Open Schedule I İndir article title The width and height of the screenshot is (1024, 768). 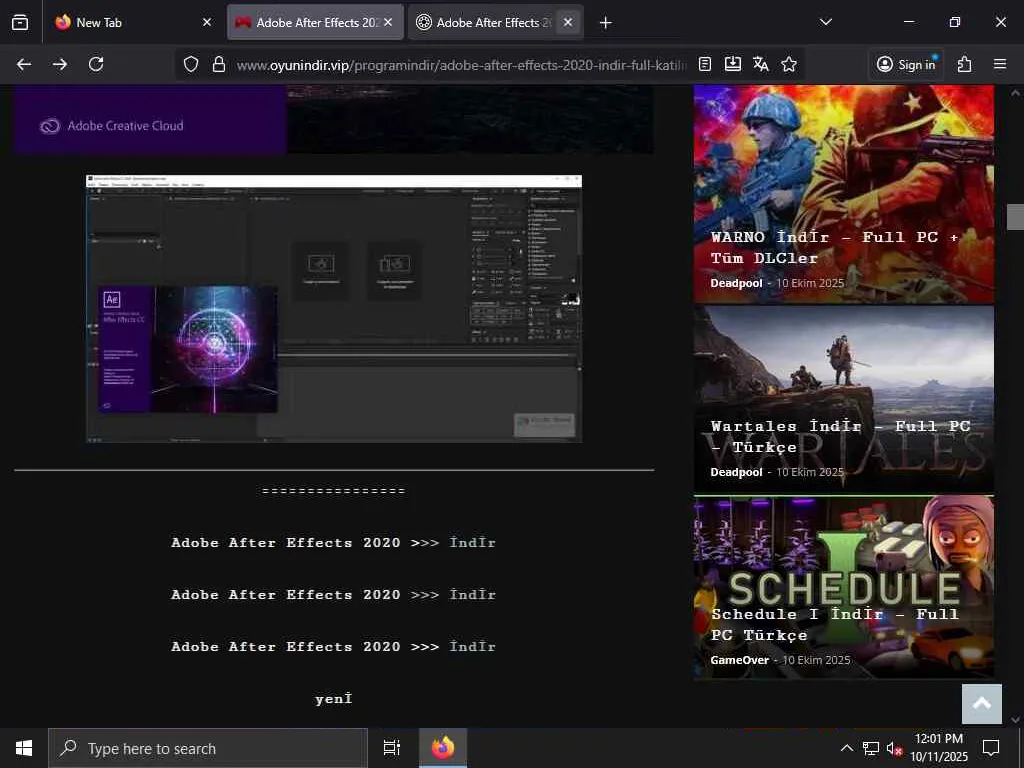click(x=835, y=624)
